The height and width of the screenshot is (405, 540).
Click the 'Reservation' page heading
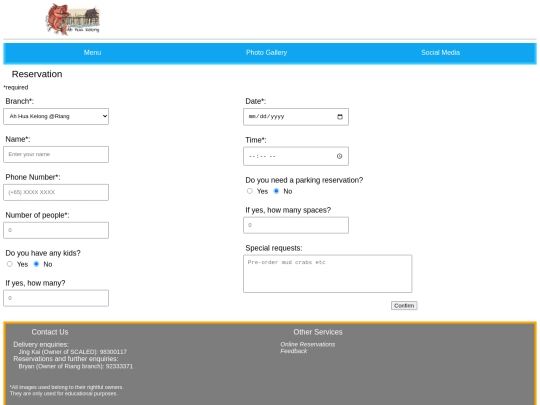(37, 74)
